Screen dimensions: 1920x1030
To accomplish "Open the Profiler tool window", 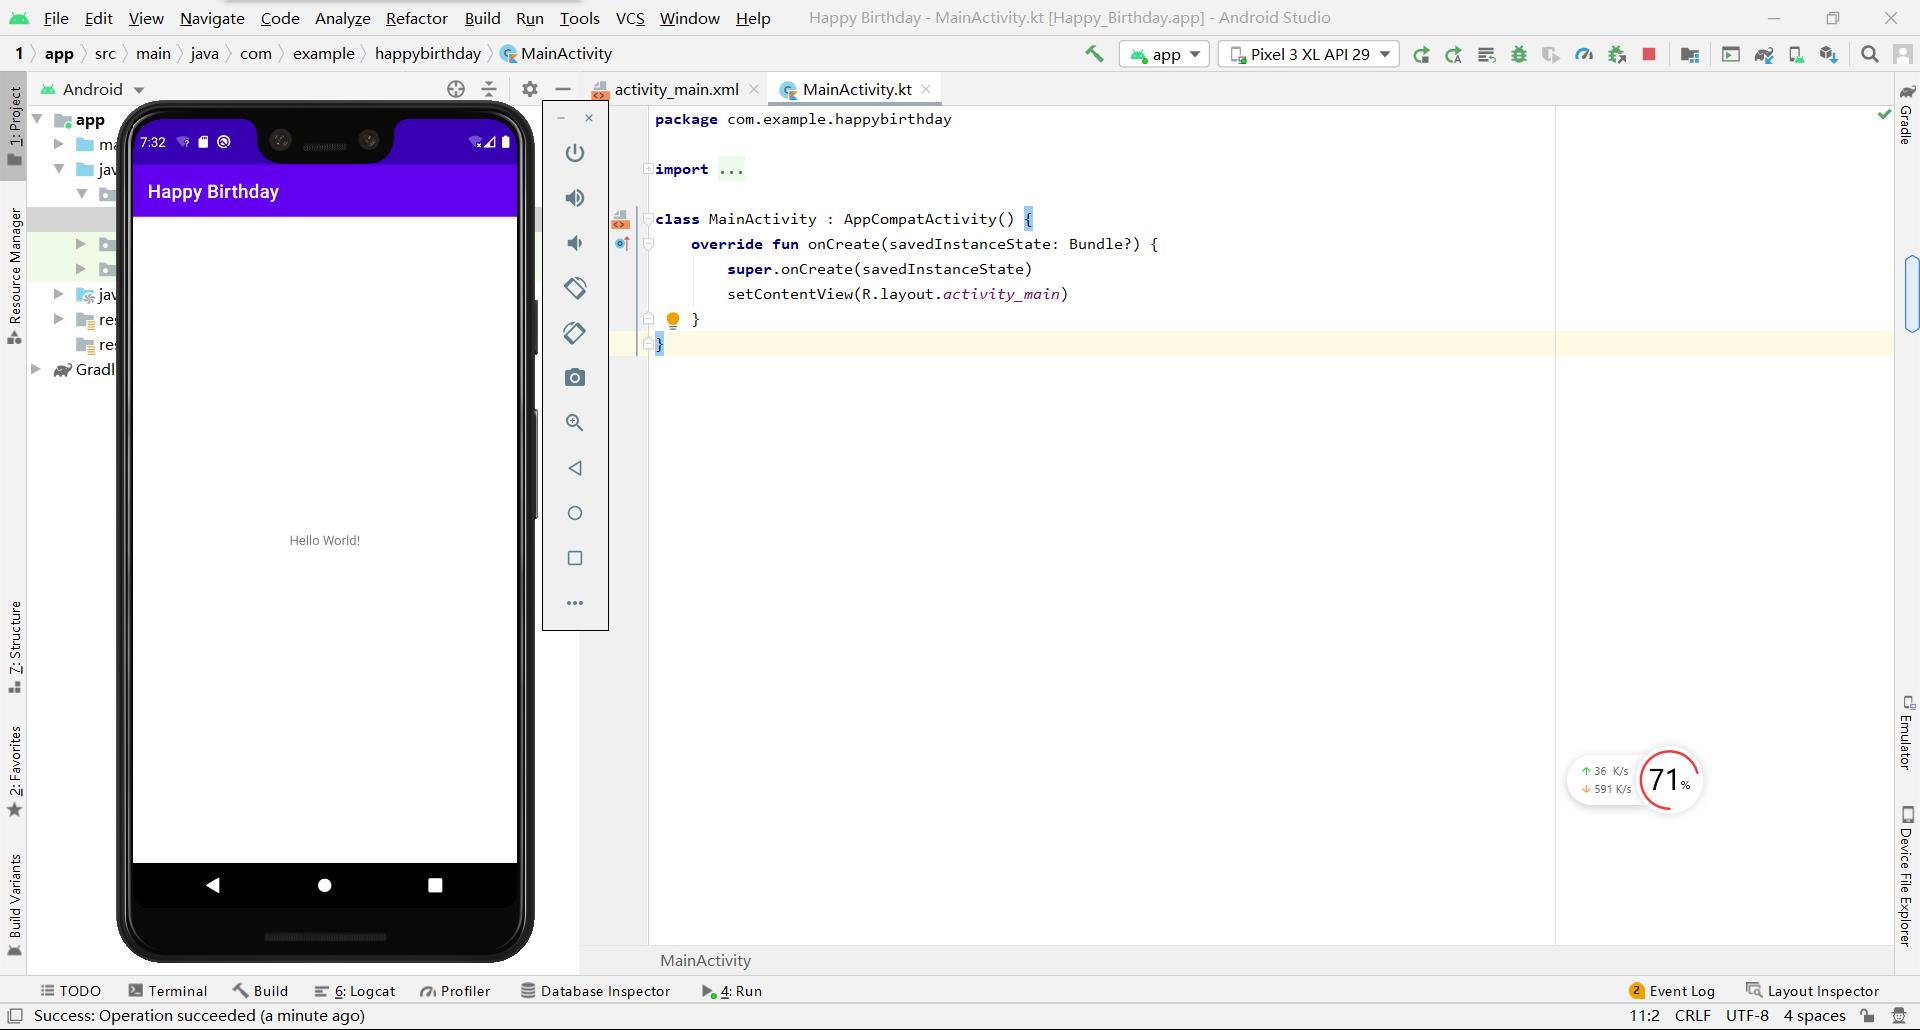I will click(x=455, y=991).
